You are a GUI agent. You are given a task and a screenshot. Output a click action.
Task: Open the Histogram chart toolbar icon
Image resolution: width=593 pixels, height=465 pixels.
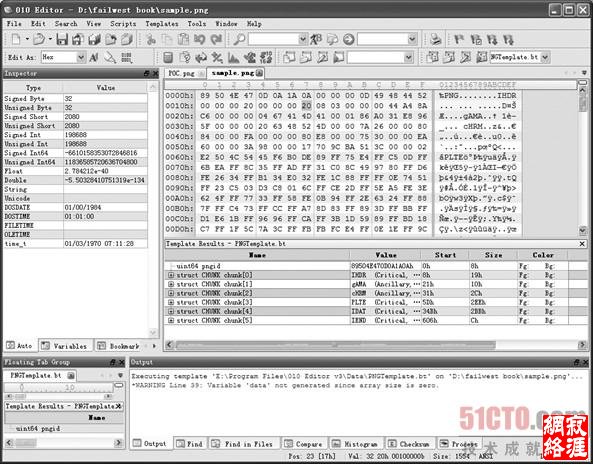(x=233, y=57)
